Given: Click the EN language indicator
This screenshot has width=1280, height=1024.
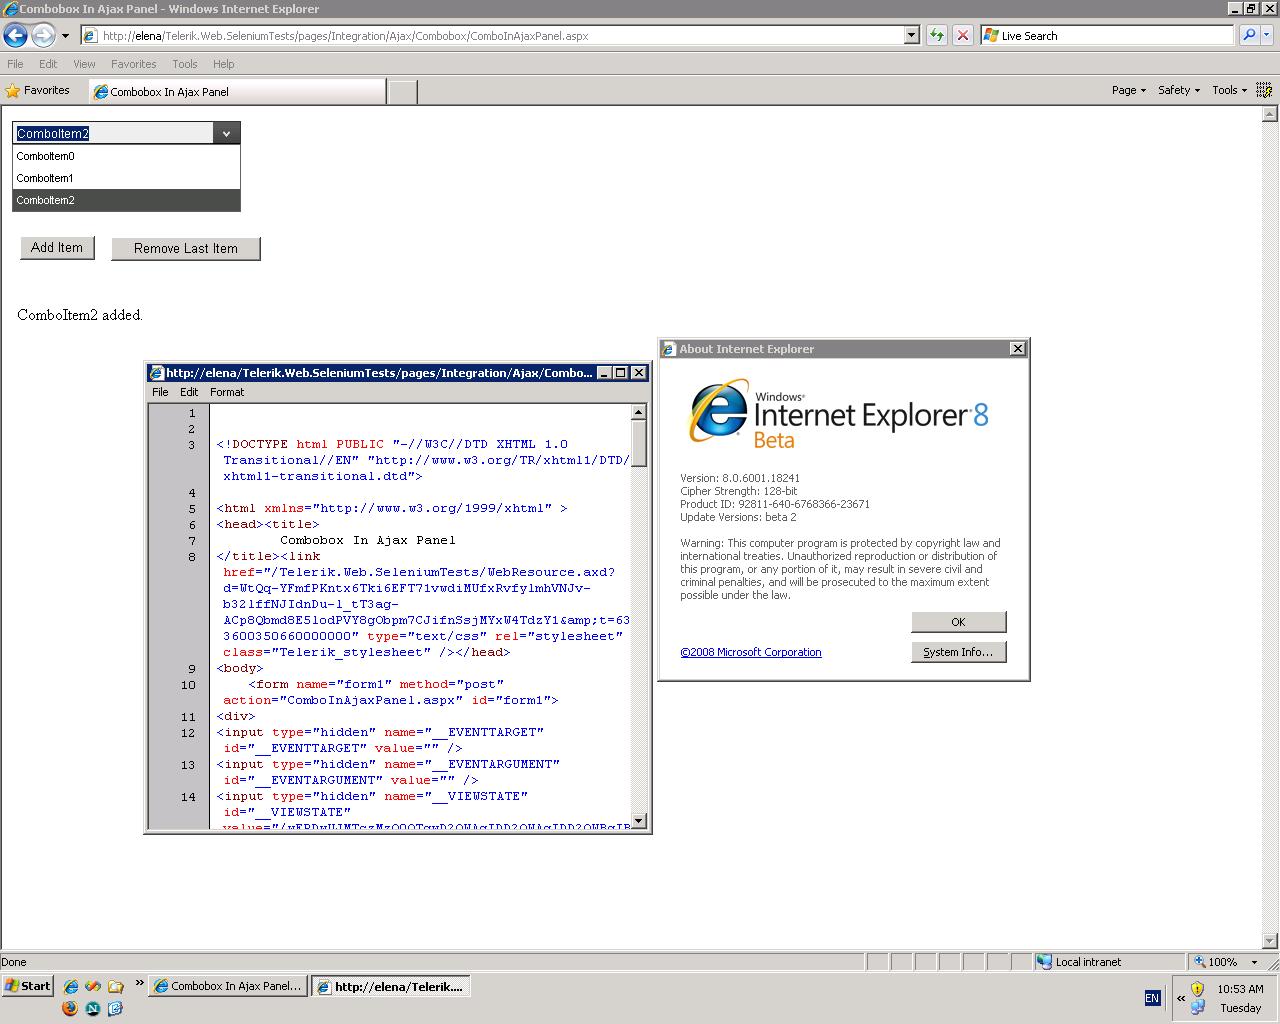Looking at the screenshot, I should click(1152, 998).
